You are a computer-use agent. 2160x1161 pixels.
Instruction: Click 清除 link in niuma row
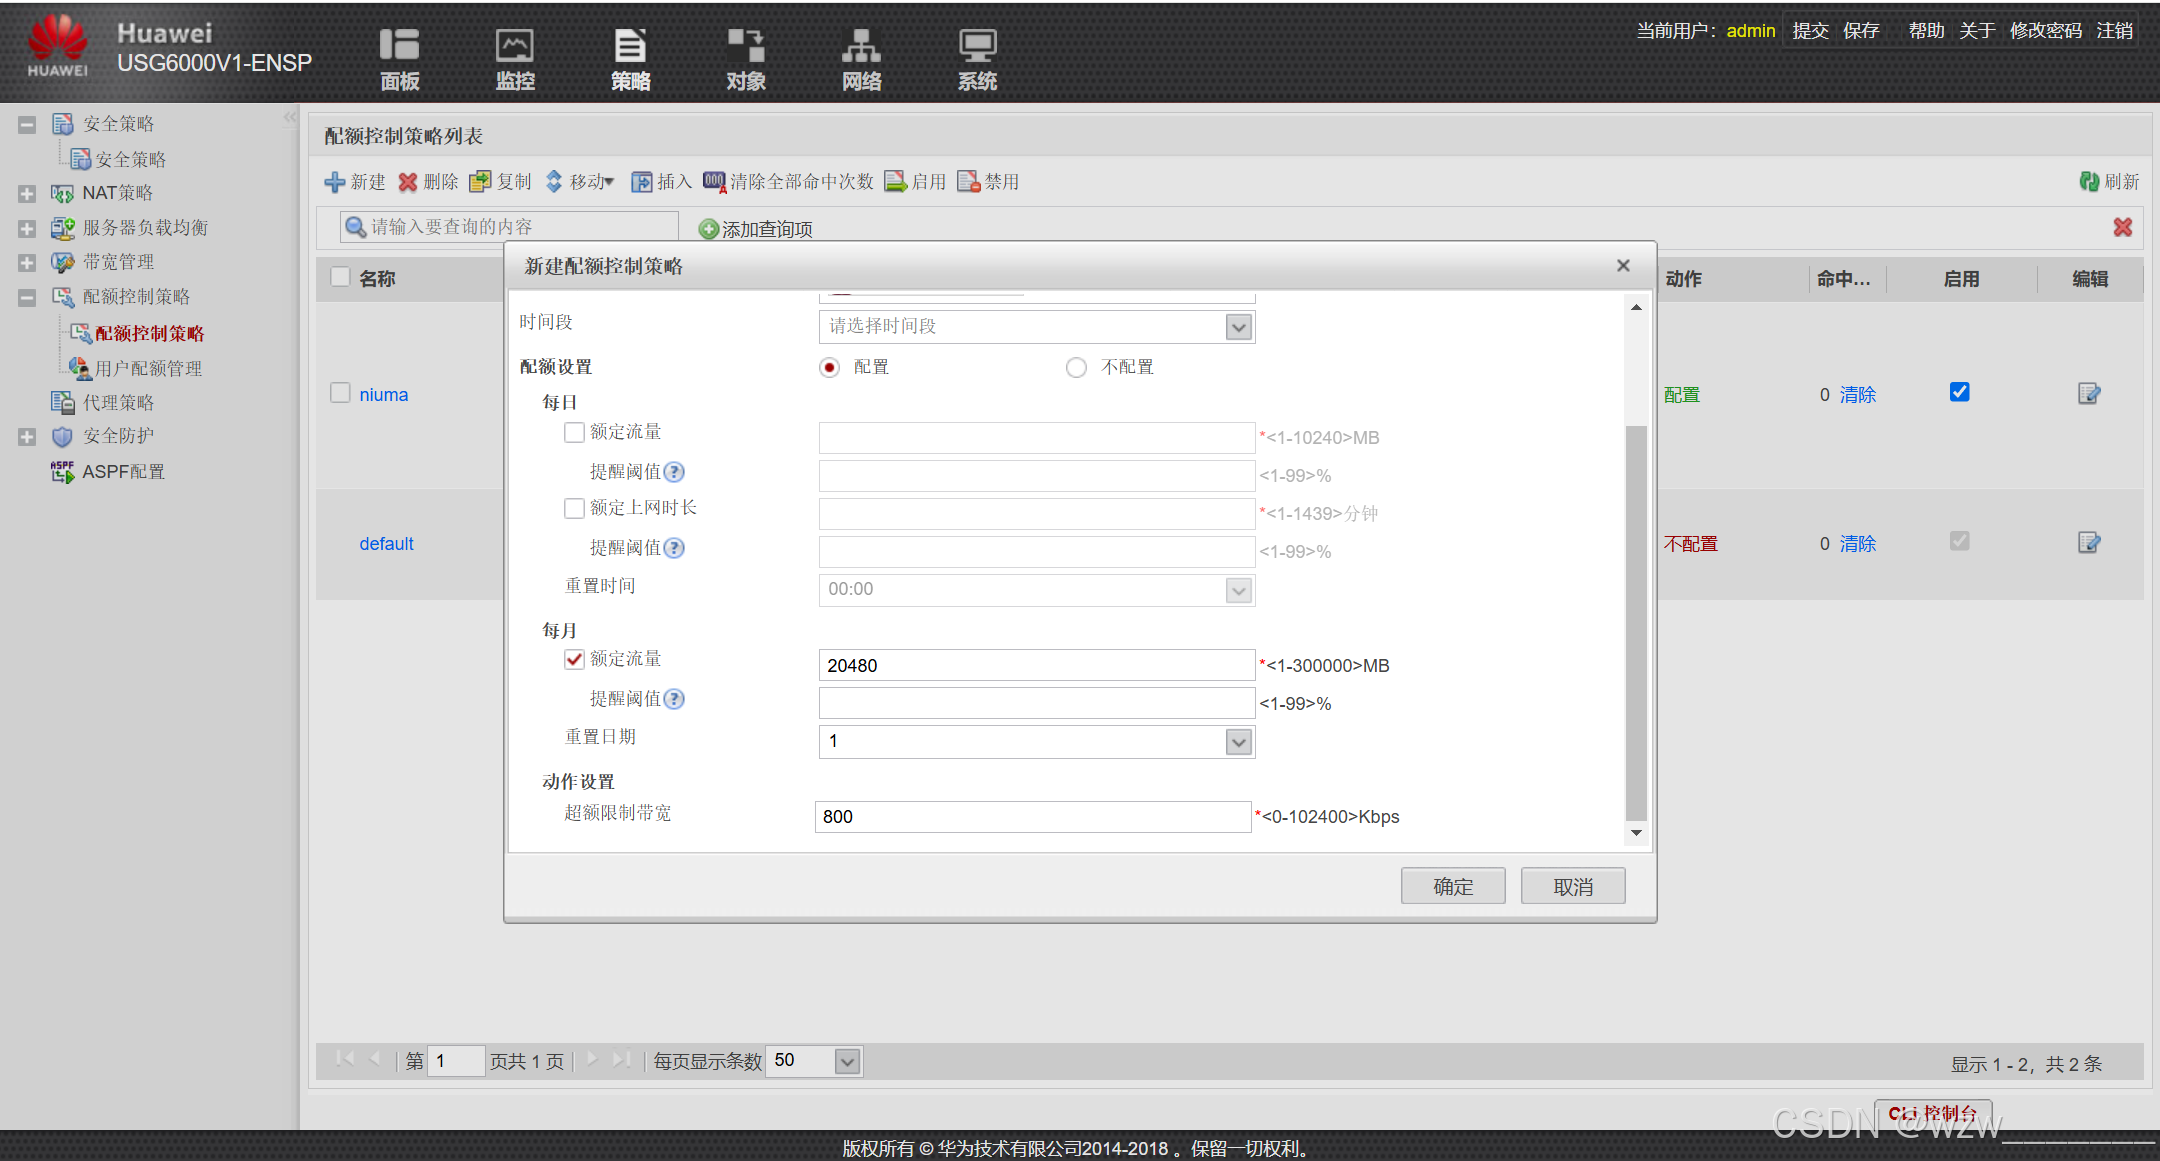1857,395
